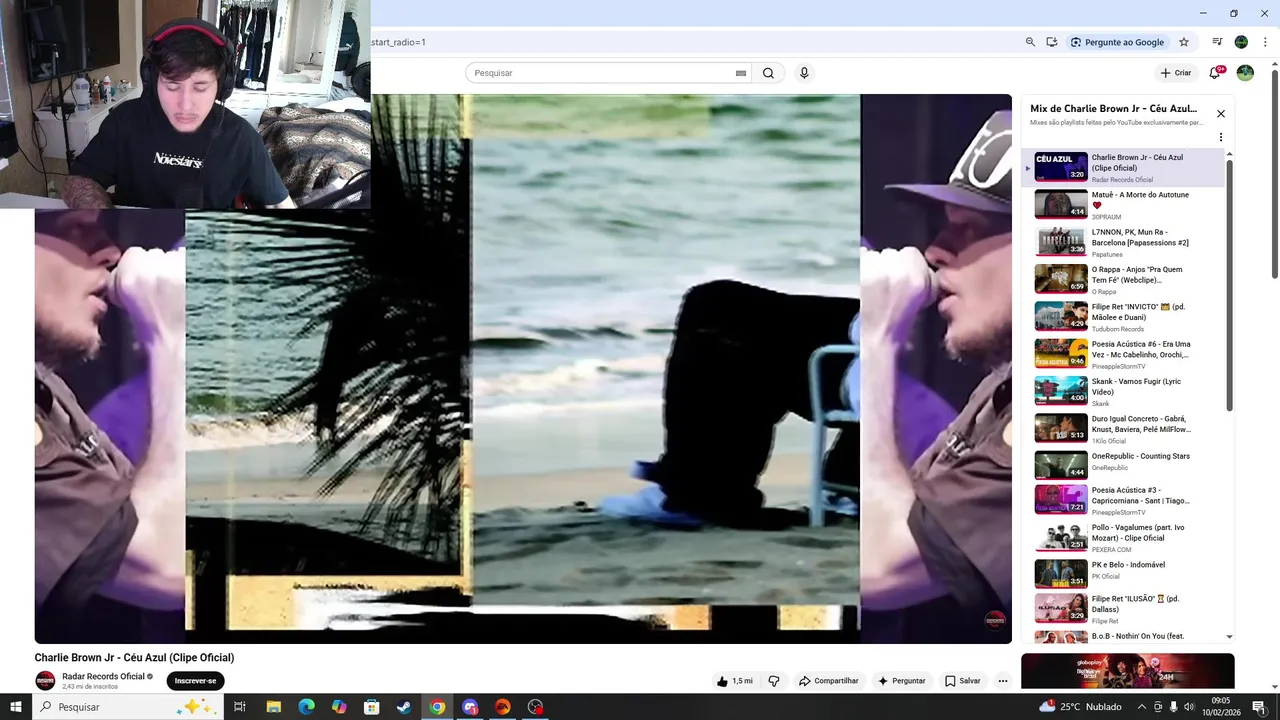This screenshot has height=720, width=1280.
Task: Open the Windows notification center icon
Action: point(1259,707)
